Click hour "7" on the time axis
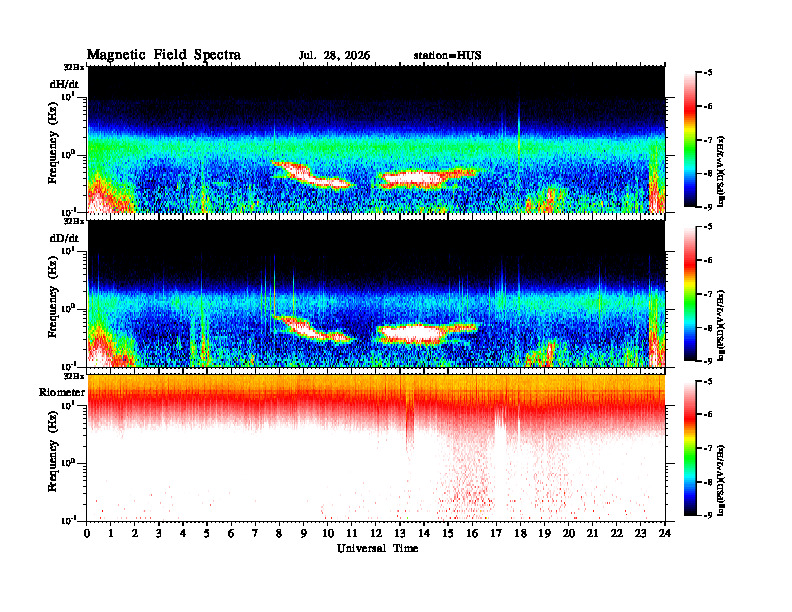 [255, 534]
